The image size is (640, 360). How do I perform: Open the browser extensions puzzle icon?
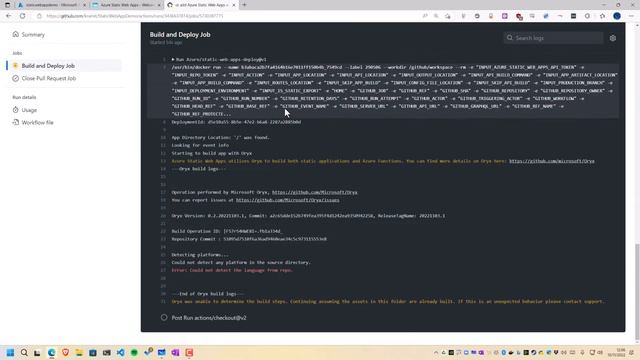coord(587,16)
